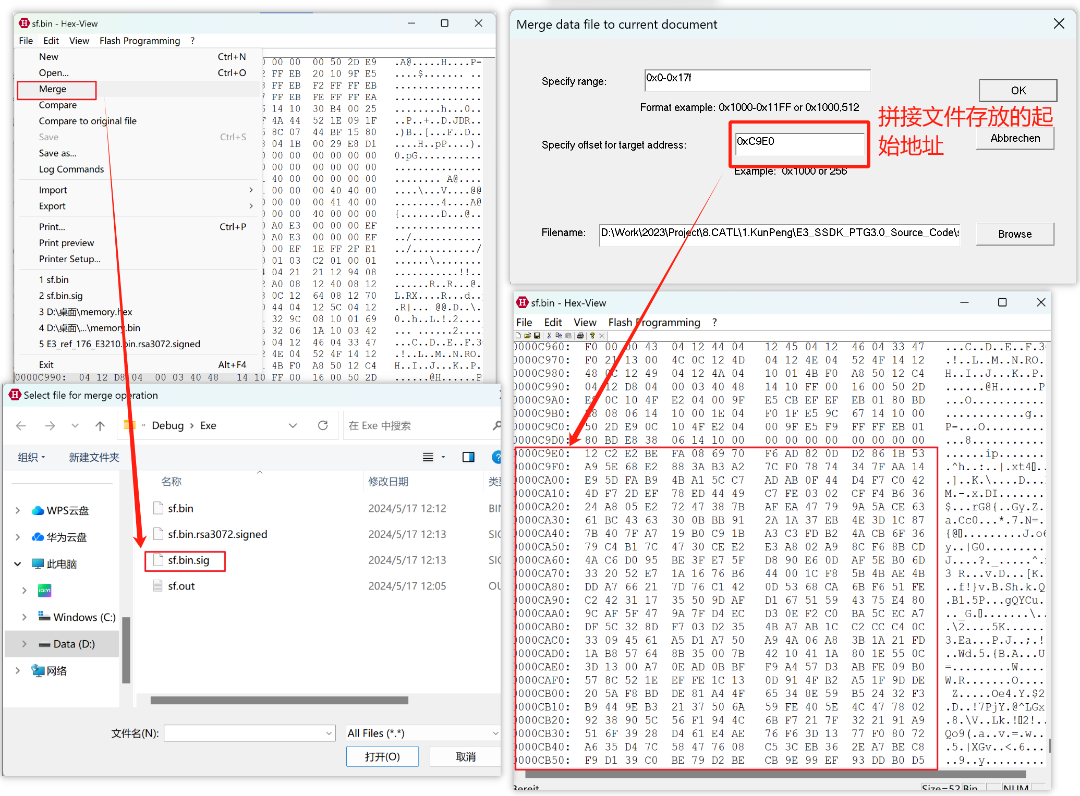This screenshot has width=1080, height=796.
Task: Click the Up one level arrow
Action: pos(100,425)
